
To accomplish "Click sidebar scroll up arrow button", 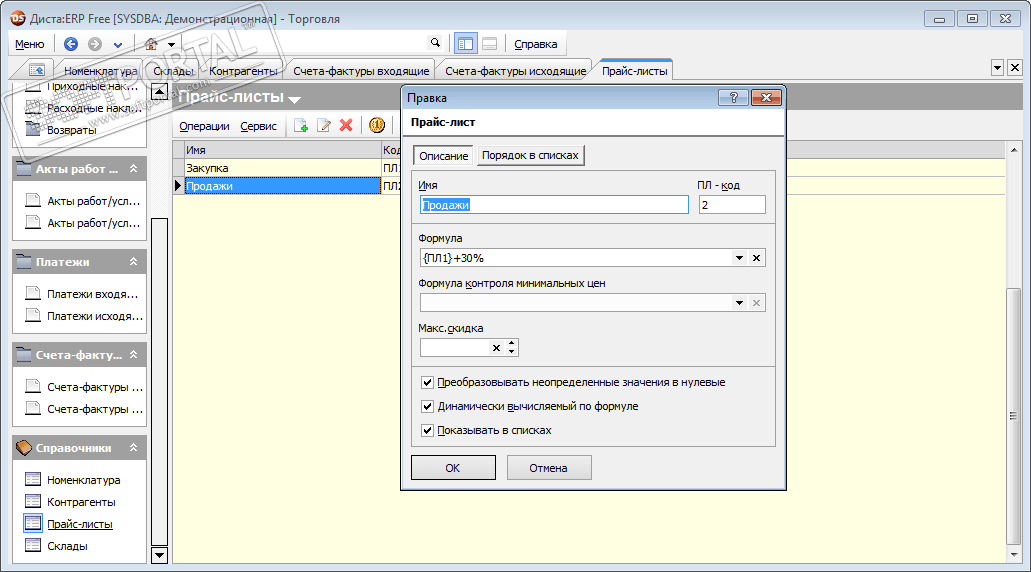I will (160, 91).
